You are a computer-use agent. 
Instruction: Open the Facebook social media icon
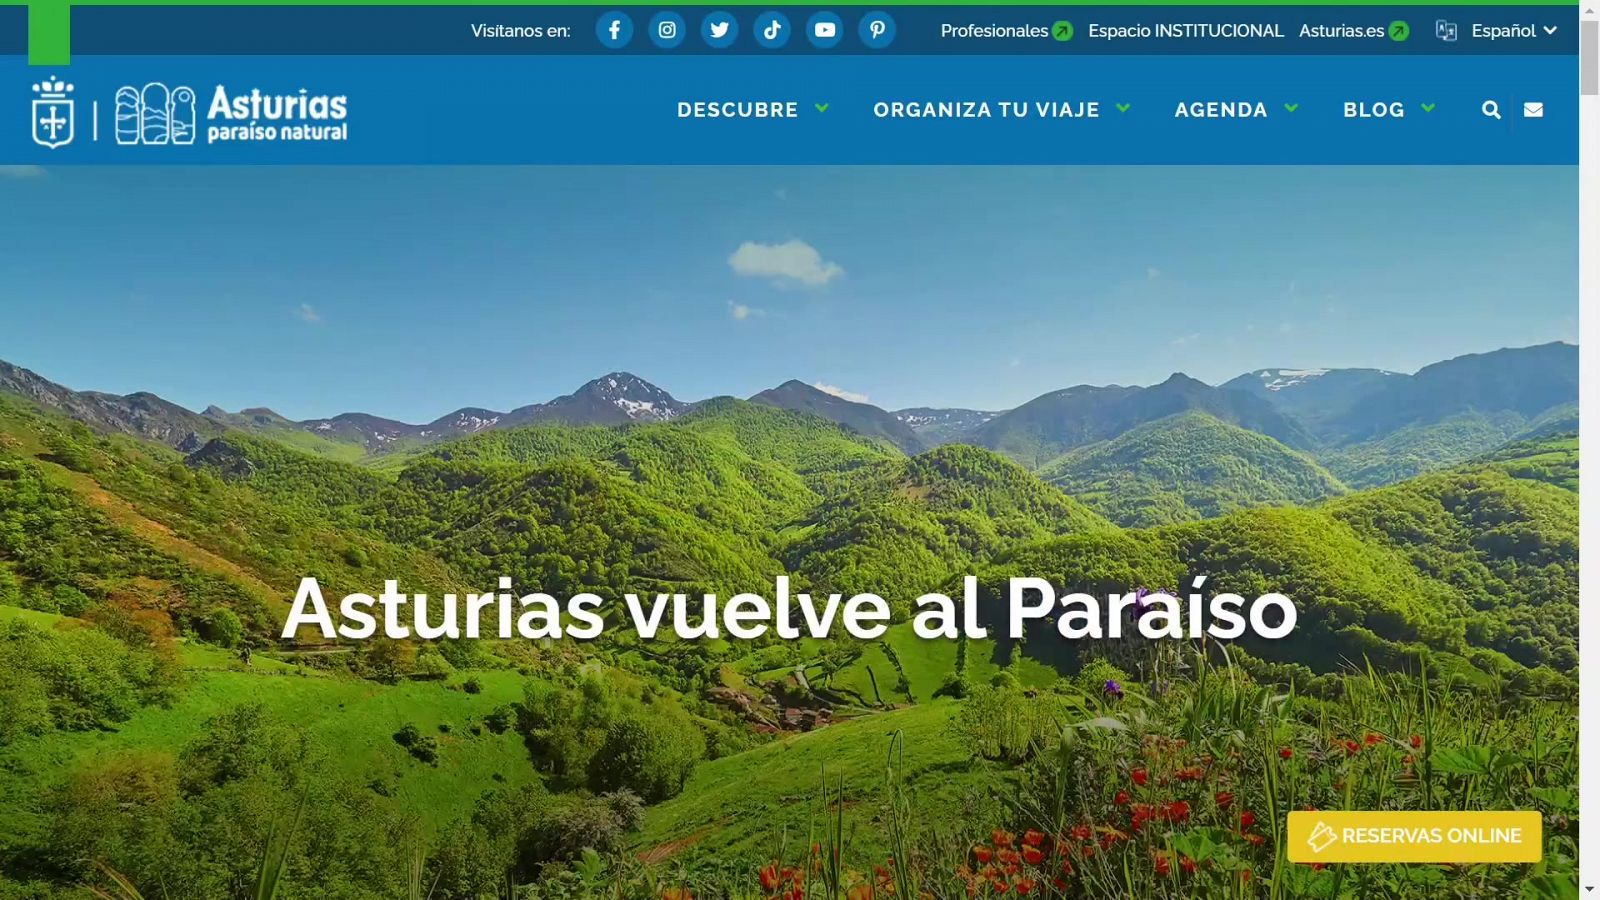[614, 30]
